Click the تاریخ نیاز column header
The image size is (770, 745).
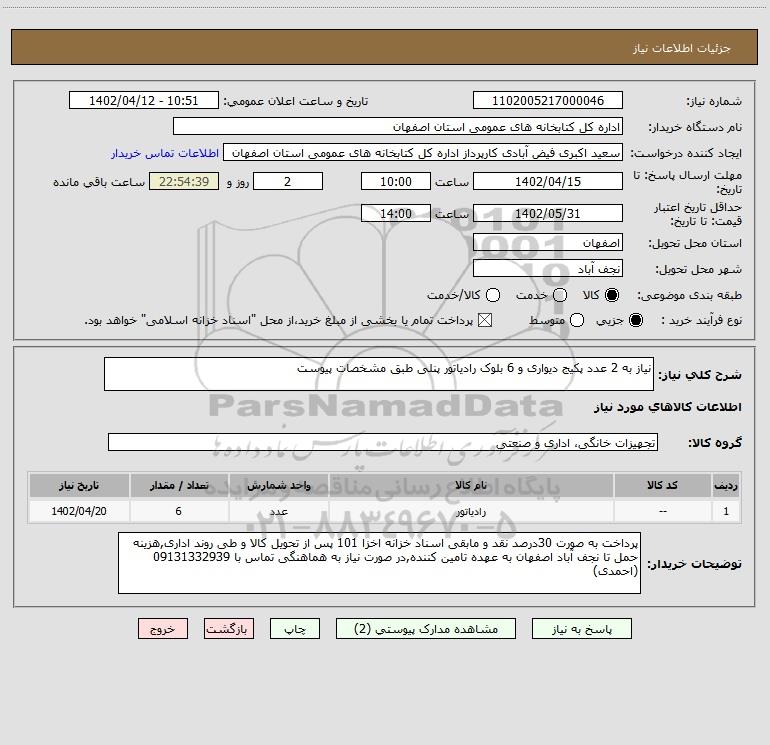(79, 485)
